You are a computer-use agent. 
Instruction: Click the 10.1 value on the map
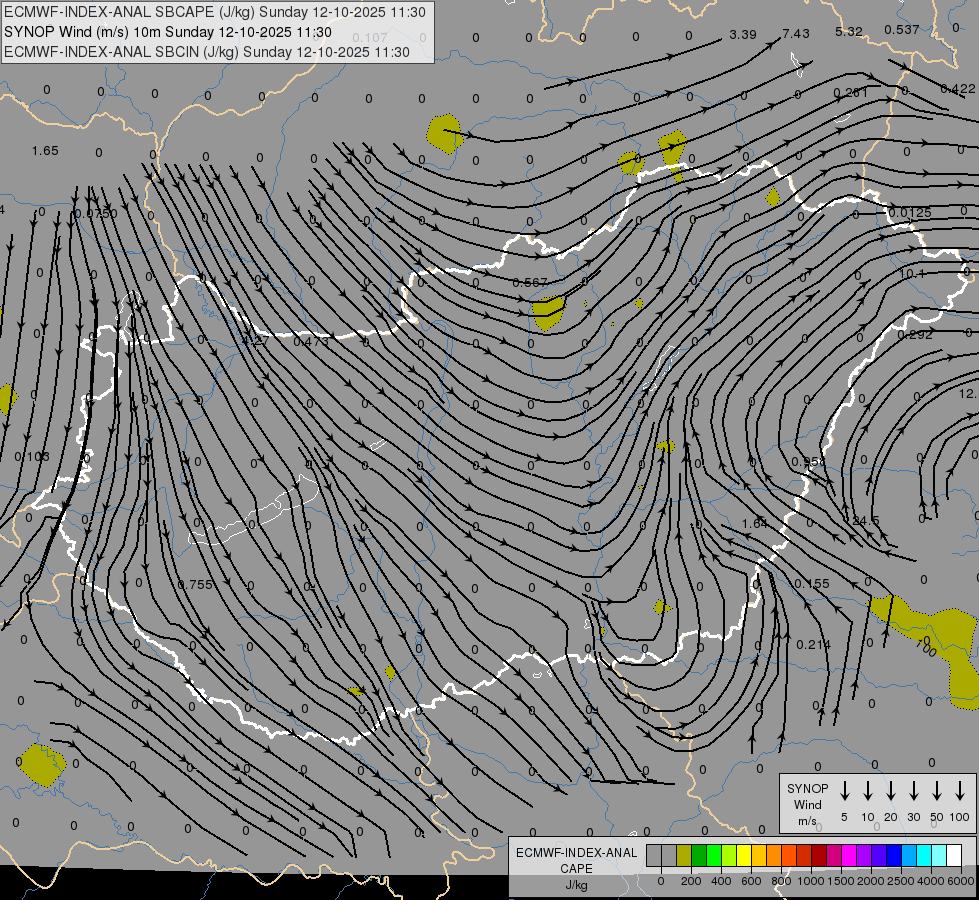[x=912, y=274]
